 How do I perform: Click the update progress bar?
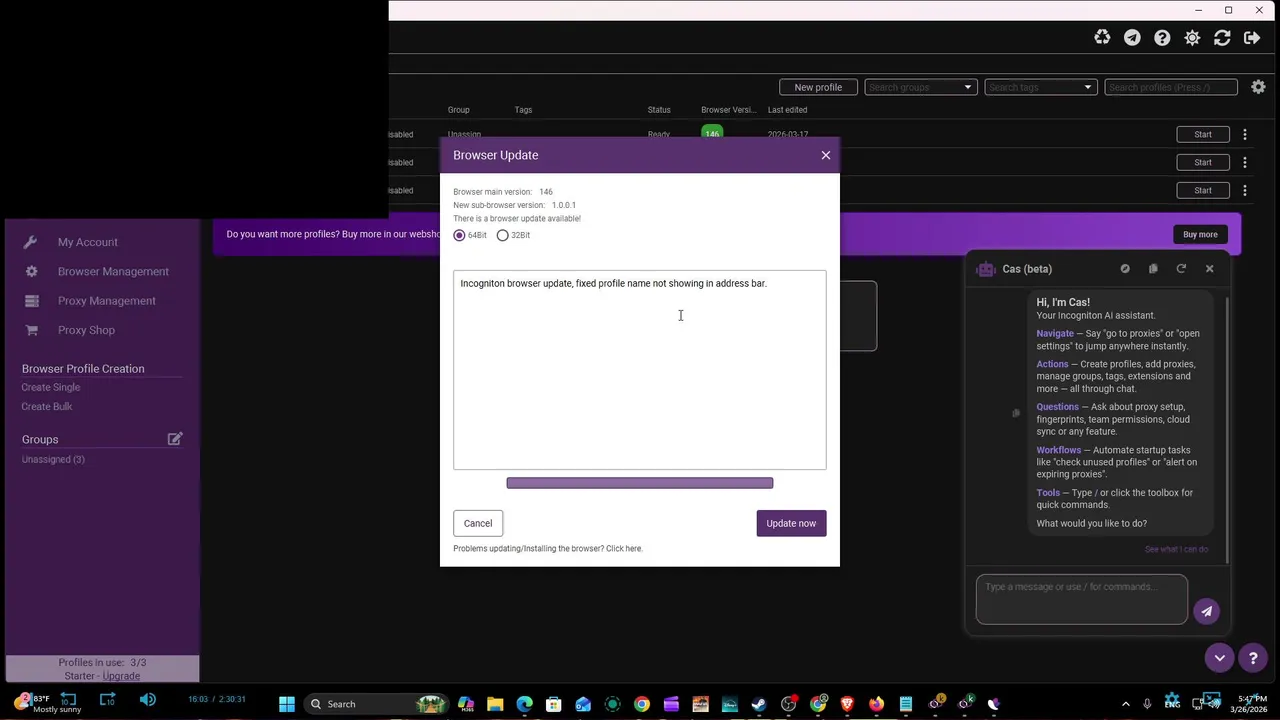[x=640, y=483]
